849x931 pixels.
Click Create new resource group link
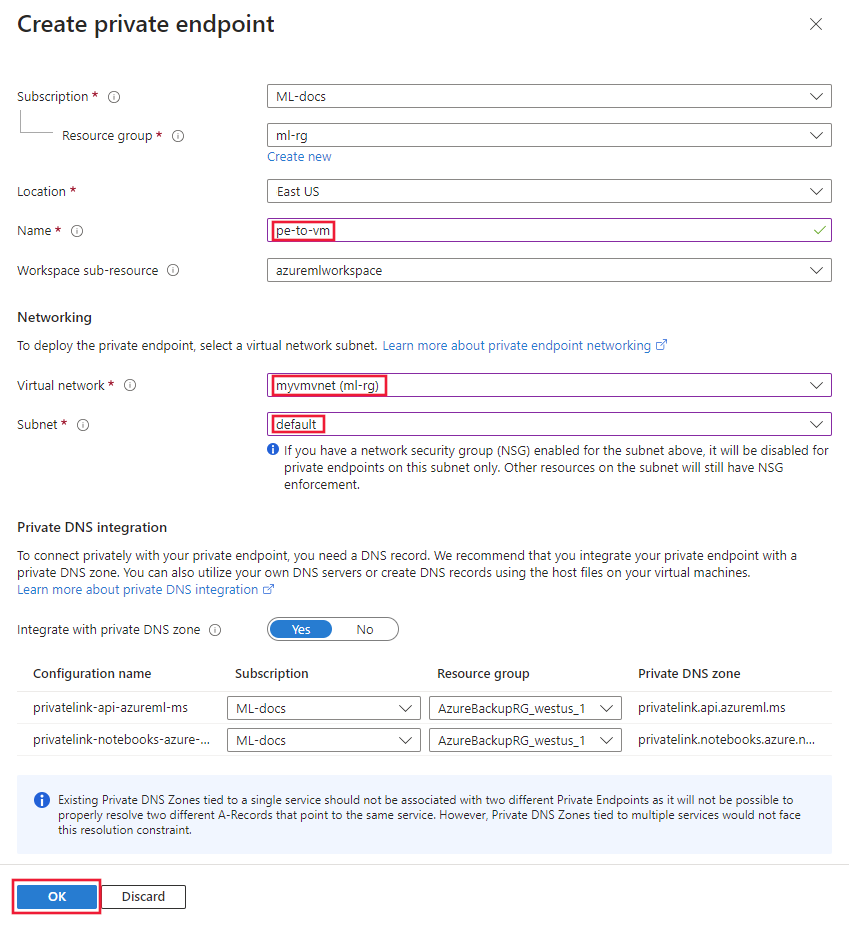(x=299, y=156)
